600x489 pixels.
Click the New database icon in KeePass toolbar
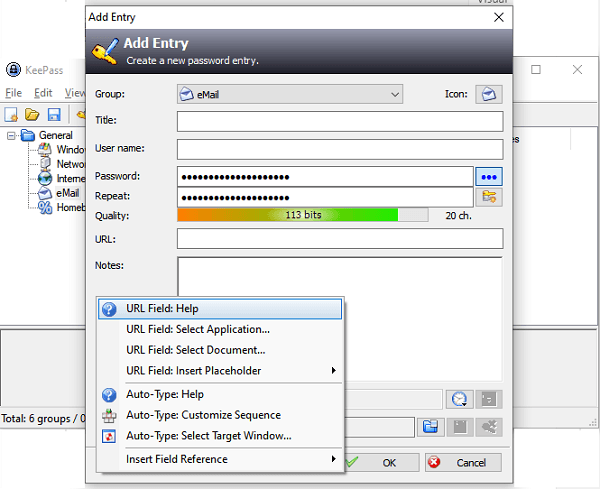(11, 114)
